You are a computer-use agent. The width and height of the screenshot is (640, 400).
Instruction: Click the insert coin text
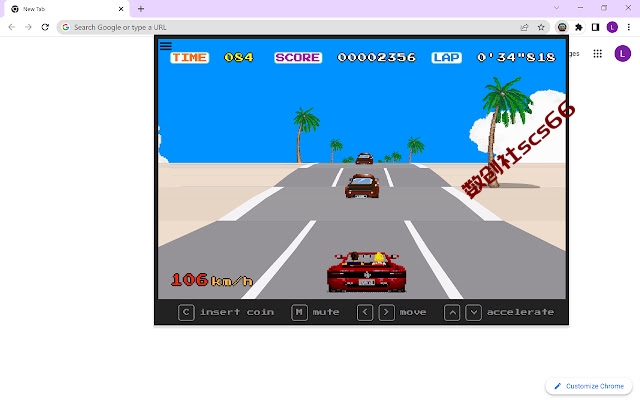click(x=237, y=312)
